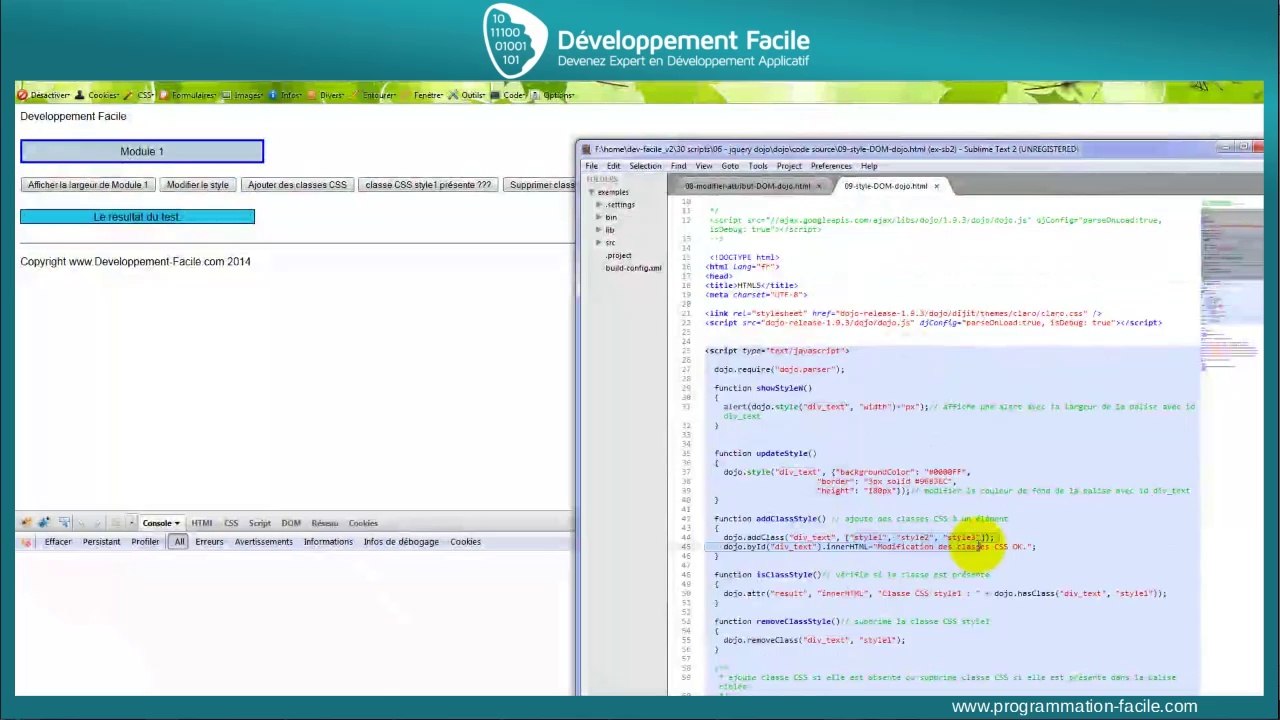The height and width of the screenshot is (720, 1280).
Task: Switch to the Firebug HTML tab
Action: pyautogui.click(x=202, y=523)
